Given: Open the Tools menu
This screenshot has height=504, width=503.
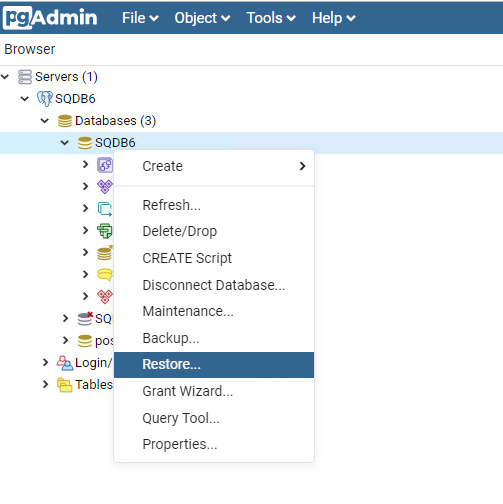Looking at the screenshot, I should click(x=271, y=18).
